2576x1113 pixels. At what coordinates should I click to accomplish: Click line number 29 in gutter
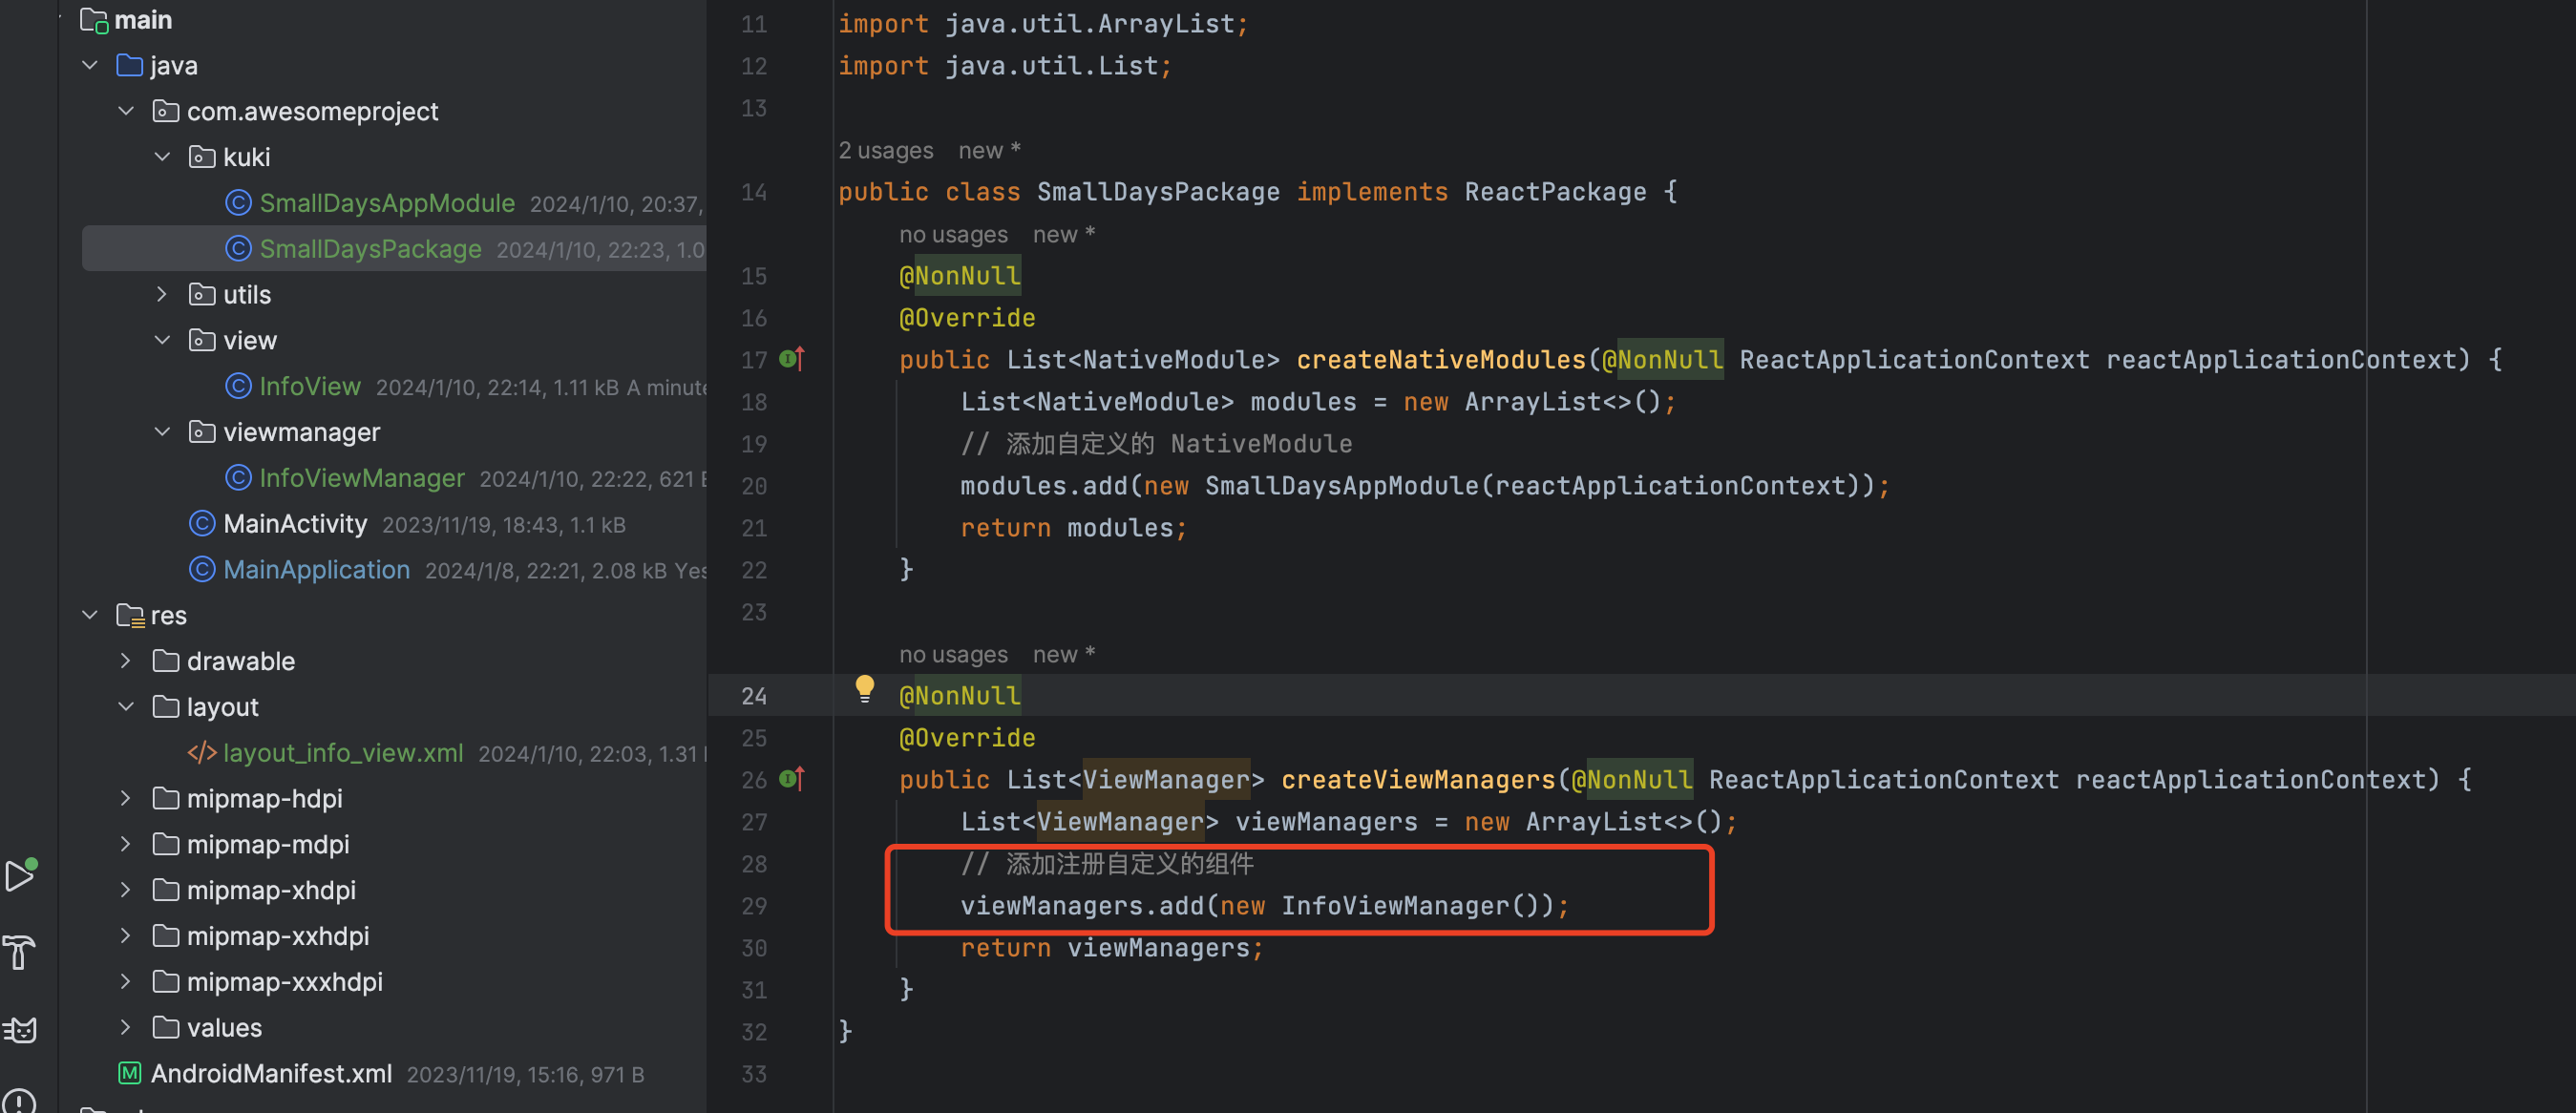point(754,906)
